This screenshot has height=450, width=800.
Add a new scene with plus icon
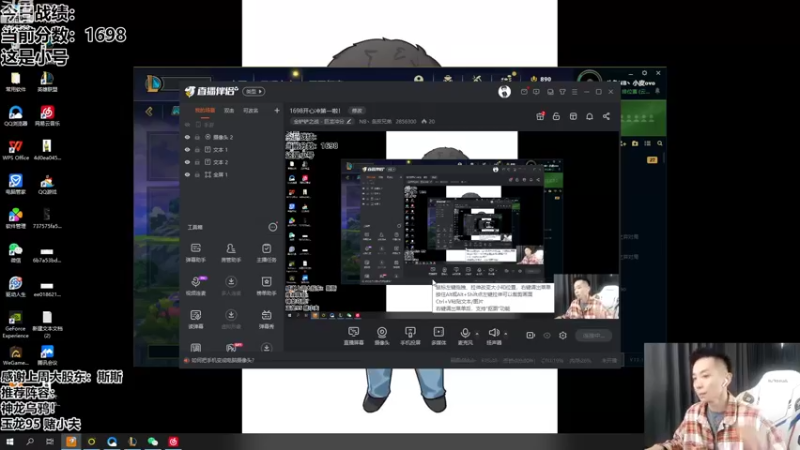point(277,110)
